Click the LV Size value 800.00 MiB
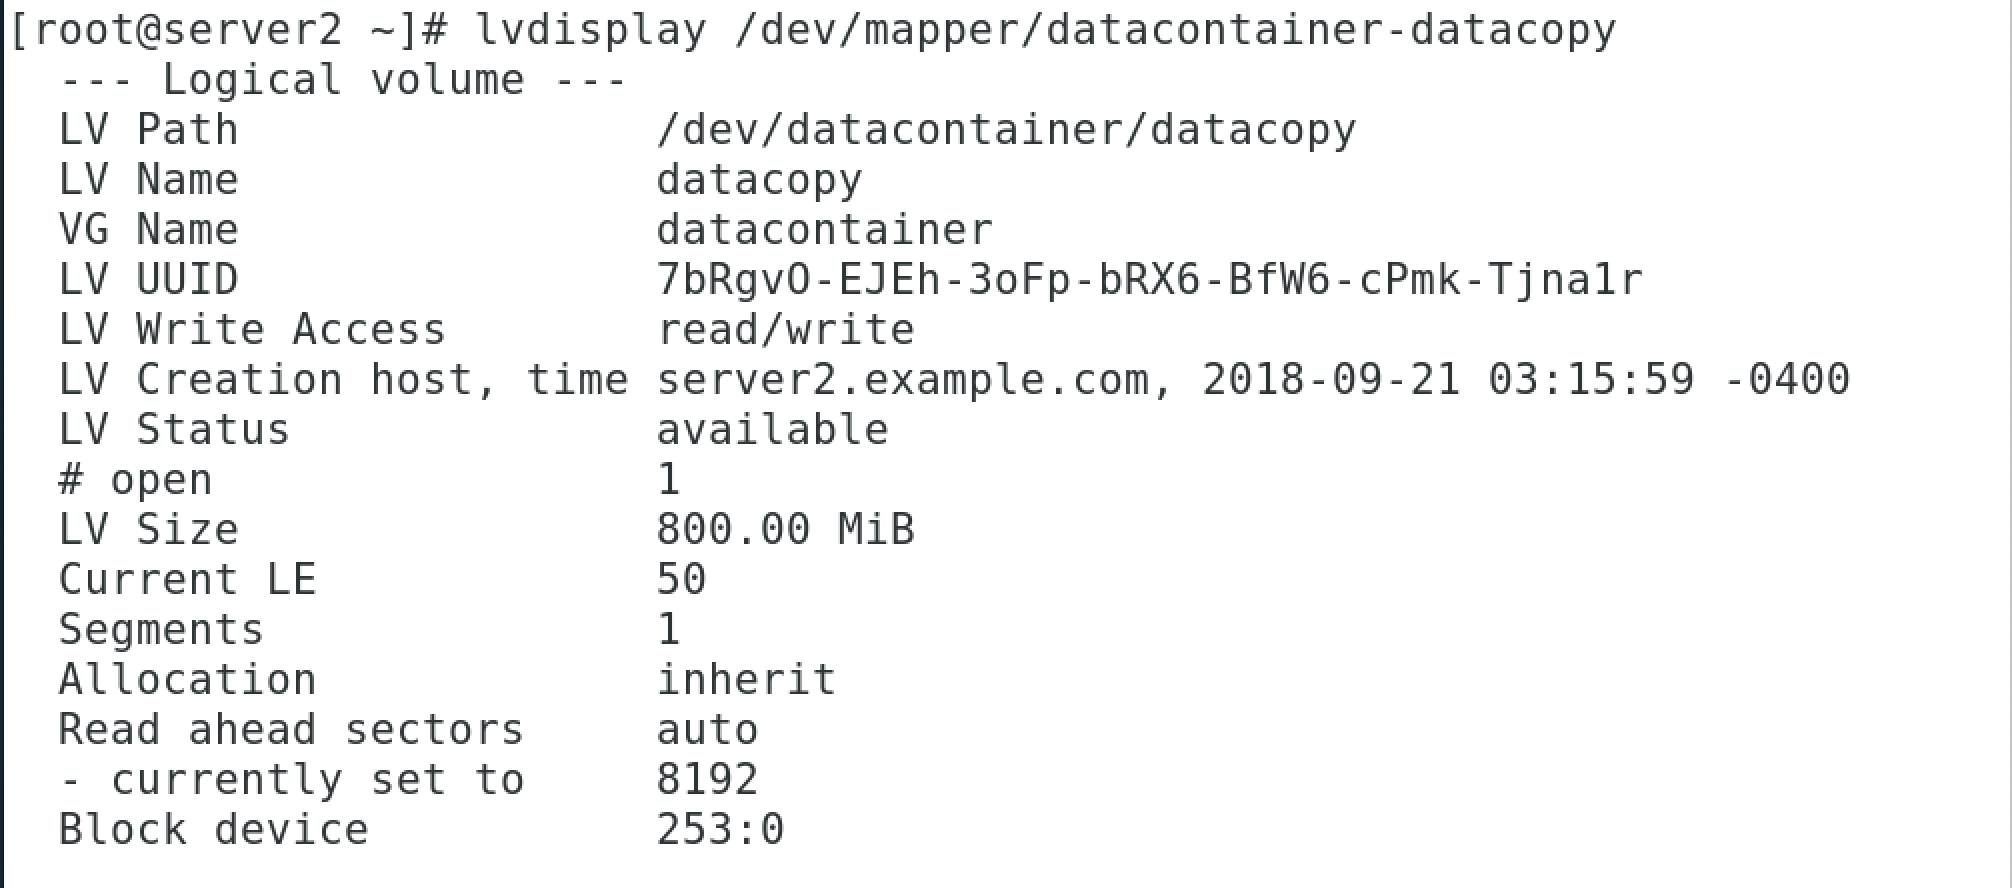Viewport: 2012px width, 888px height. [785, 530]
